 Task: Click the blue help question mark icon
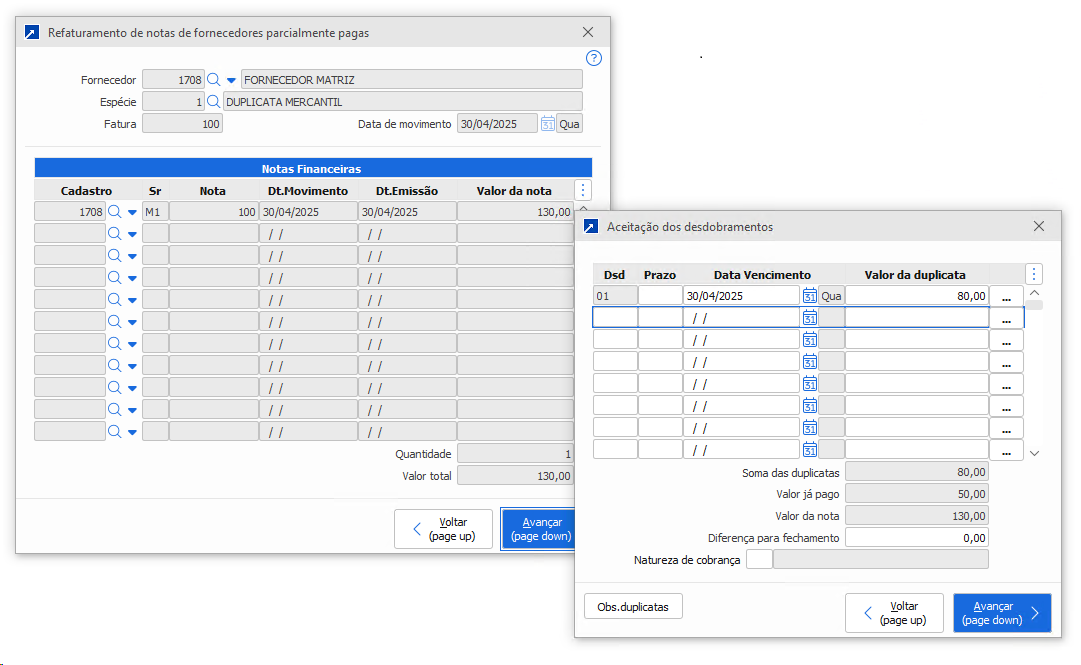(x=594, y=58)
